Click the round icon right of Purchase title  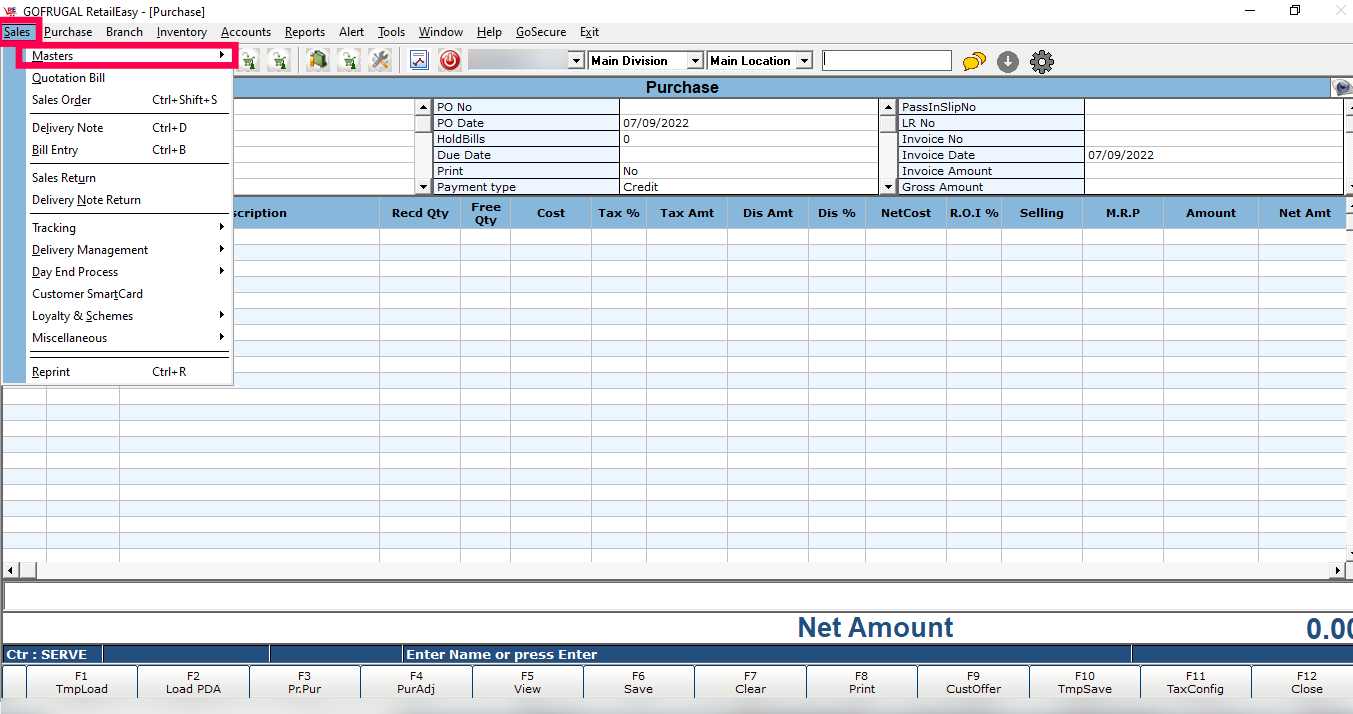(x=1342, y=88)
